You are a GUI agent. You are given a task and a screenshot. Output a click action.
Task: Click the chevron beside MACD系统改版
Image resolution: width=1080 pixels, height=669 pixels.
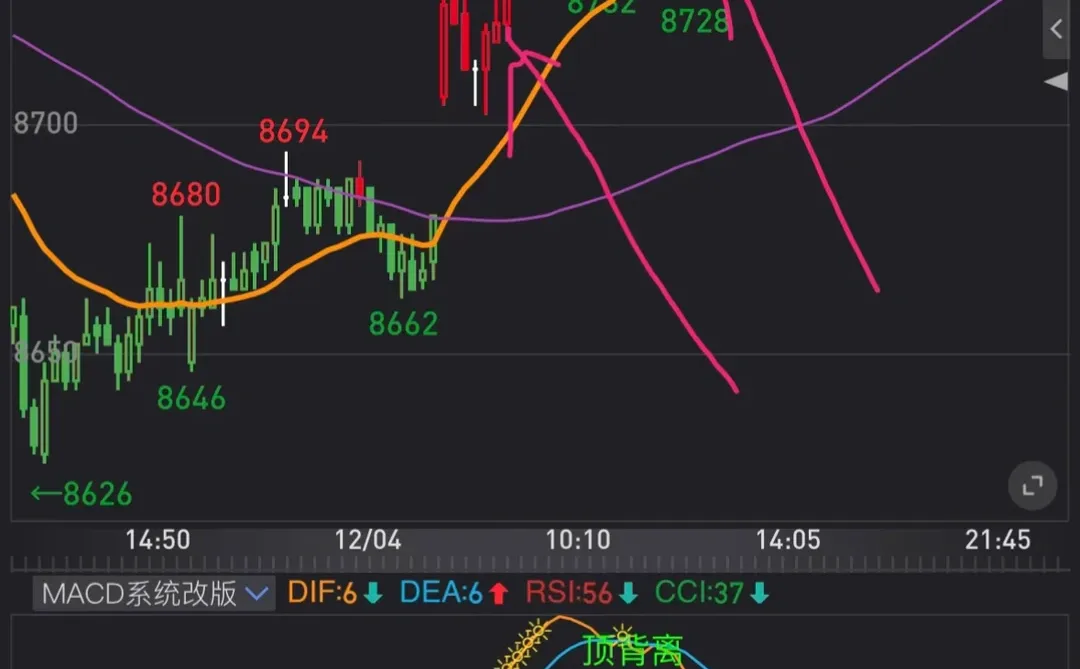(x=256, y=593)
